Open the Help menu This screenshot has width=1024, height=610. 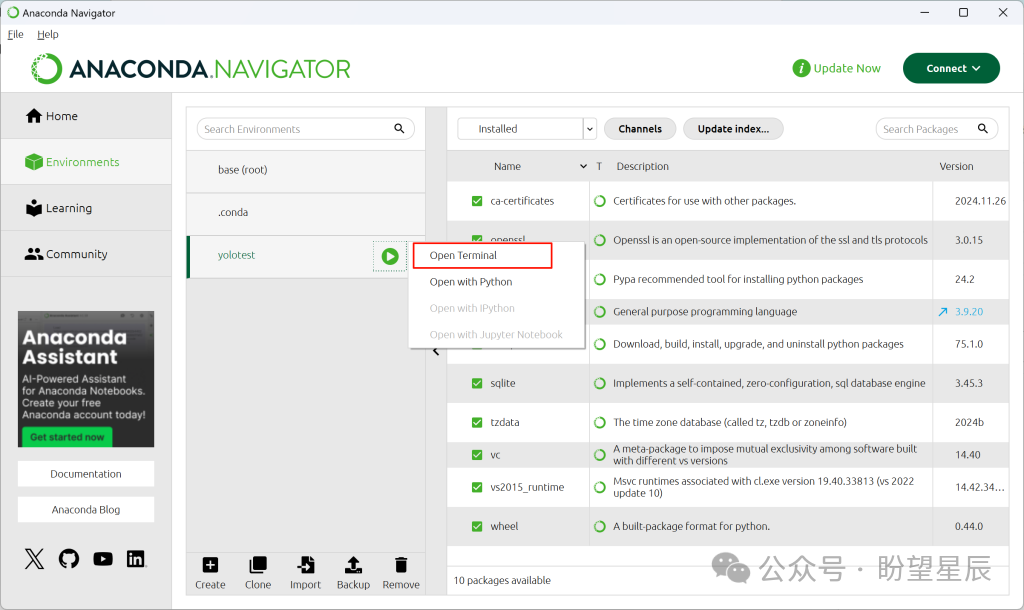coord(48,35)
